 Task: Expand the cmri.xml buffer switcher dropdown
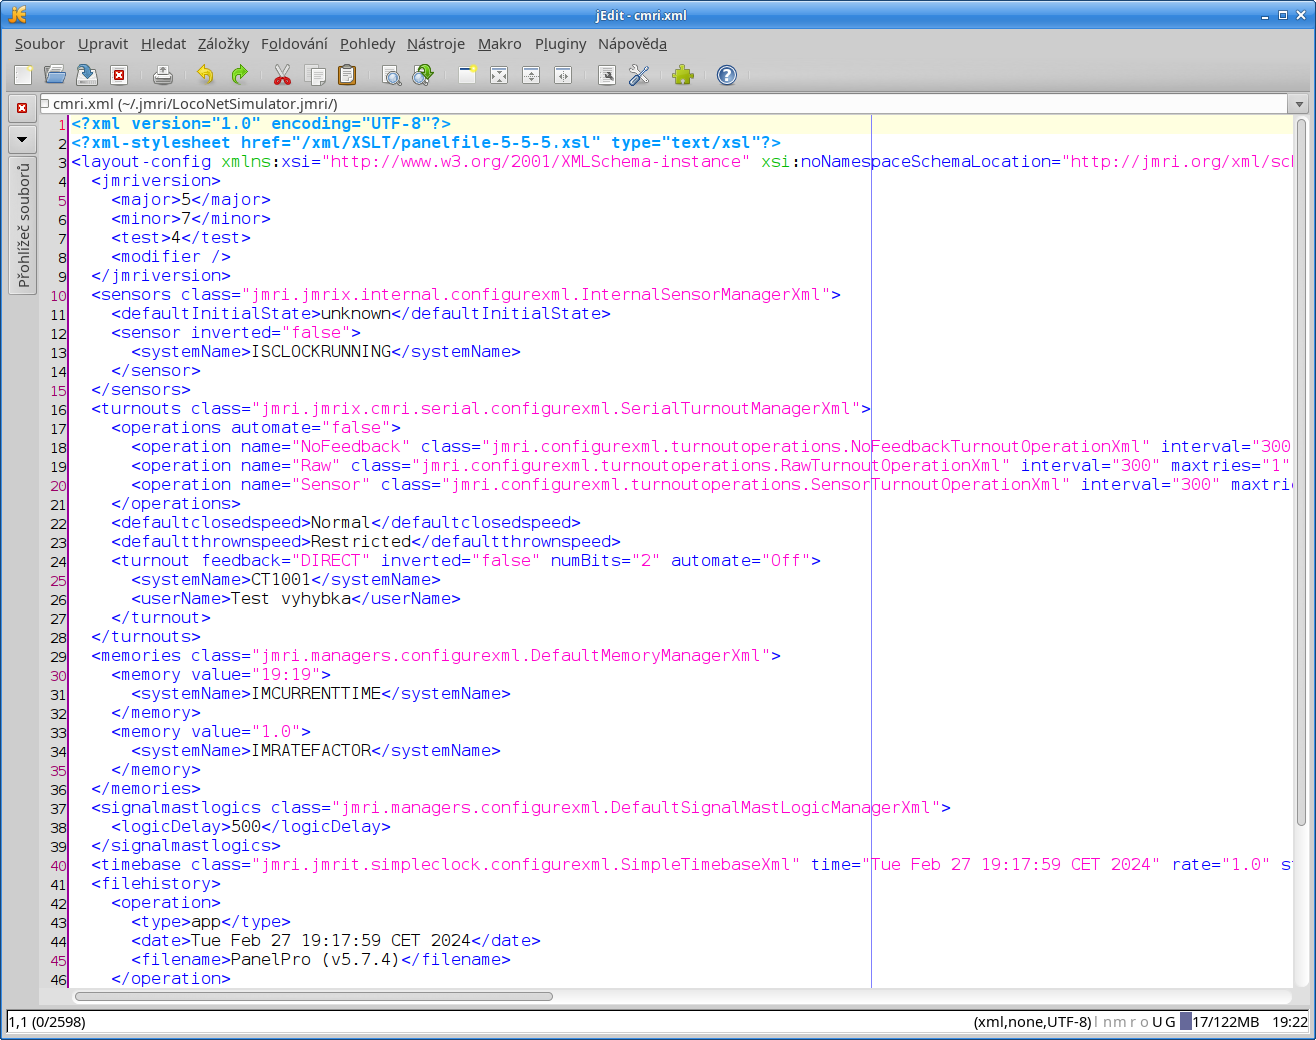pyautogui.click(x=1299, y=104)
